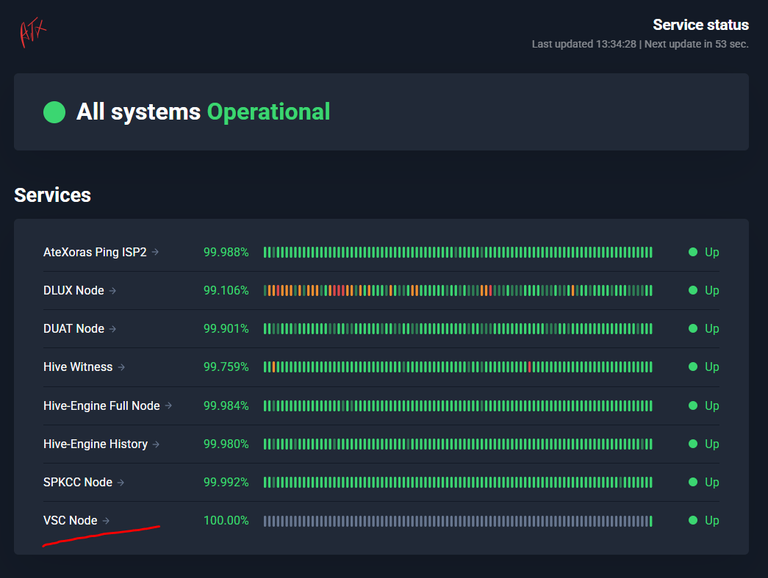The height and width of the screenshot is (578, 768).
Task: Click the Hive-Engine Full Node uptime bar
Action: [458, 406]
